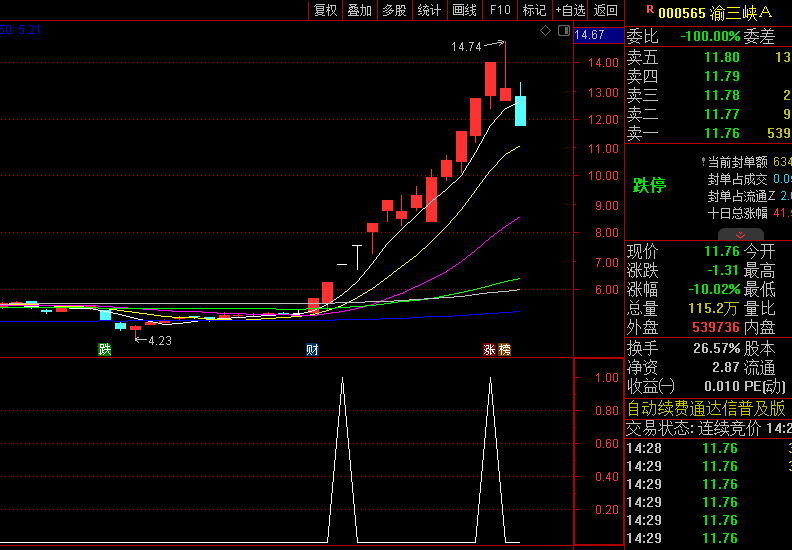The image size is (792, 550).
Task: Click the pin icon beside 当前封单额
Action: (x=701, y=161)
